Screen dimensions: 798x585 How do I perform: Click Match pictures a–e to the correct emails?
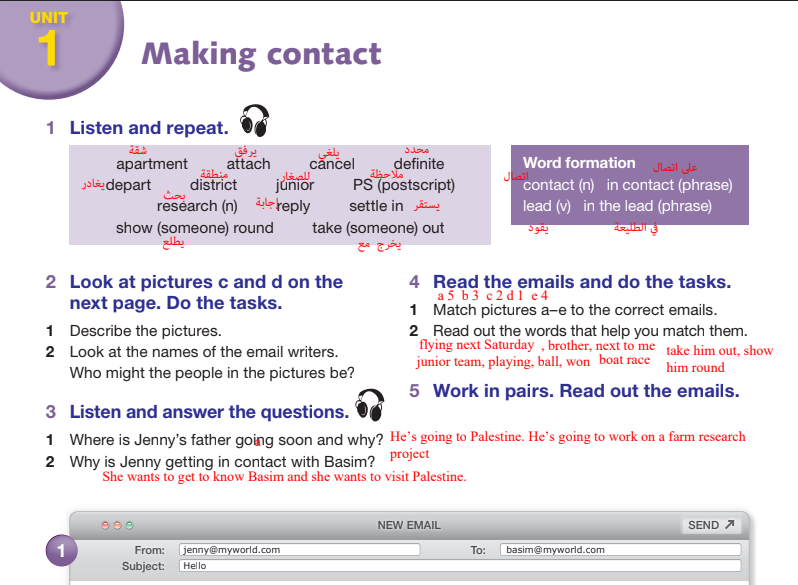coord(575,310)
